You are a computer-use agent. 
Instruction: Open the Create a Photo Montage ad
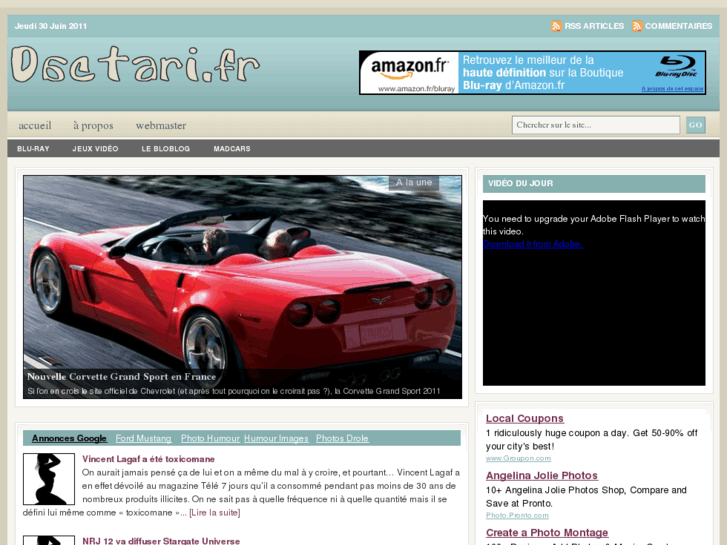point(547,532)
